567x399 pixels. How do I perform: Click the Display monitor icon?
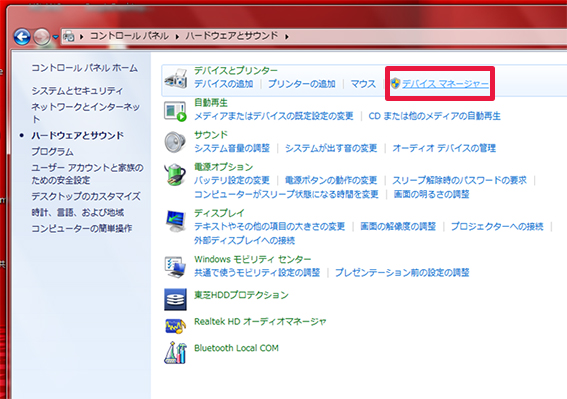pos(176,221)
